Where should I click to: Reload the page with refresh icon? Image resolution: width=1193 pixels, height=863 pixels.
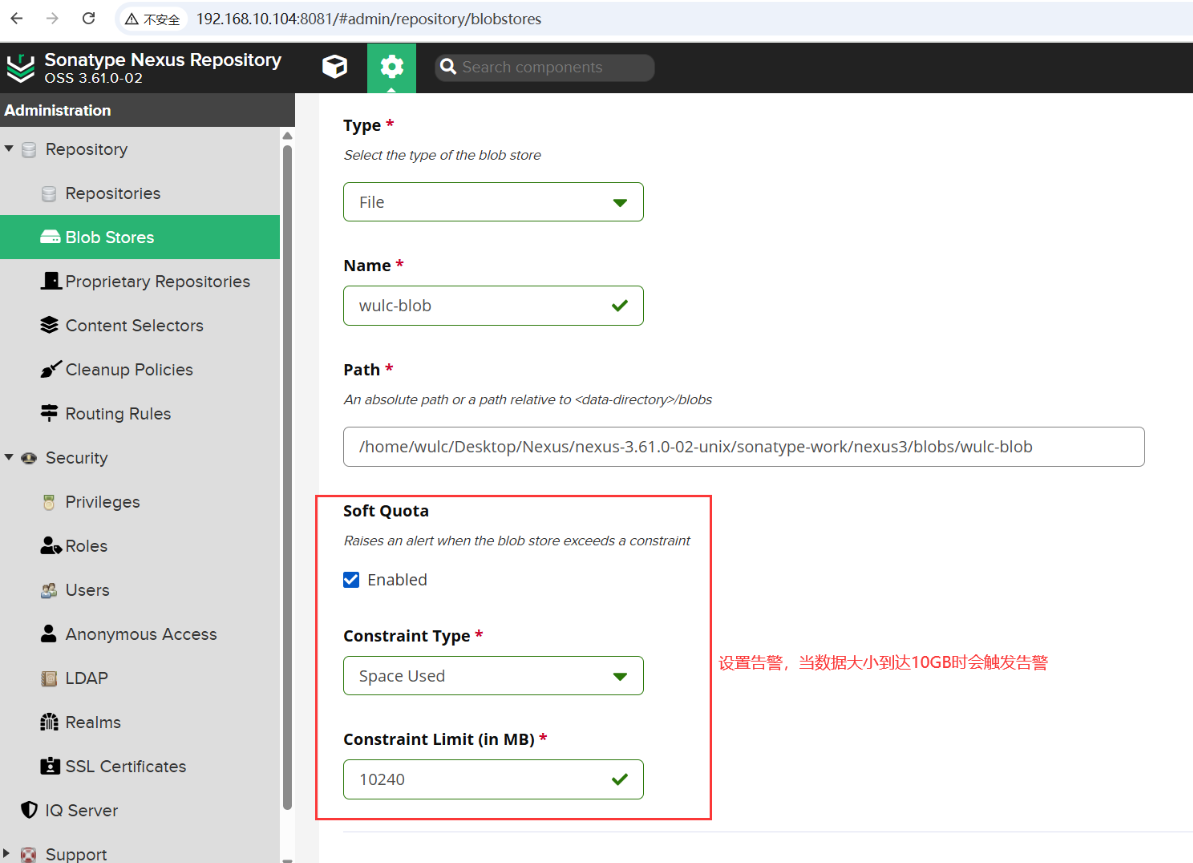(88, 18)
